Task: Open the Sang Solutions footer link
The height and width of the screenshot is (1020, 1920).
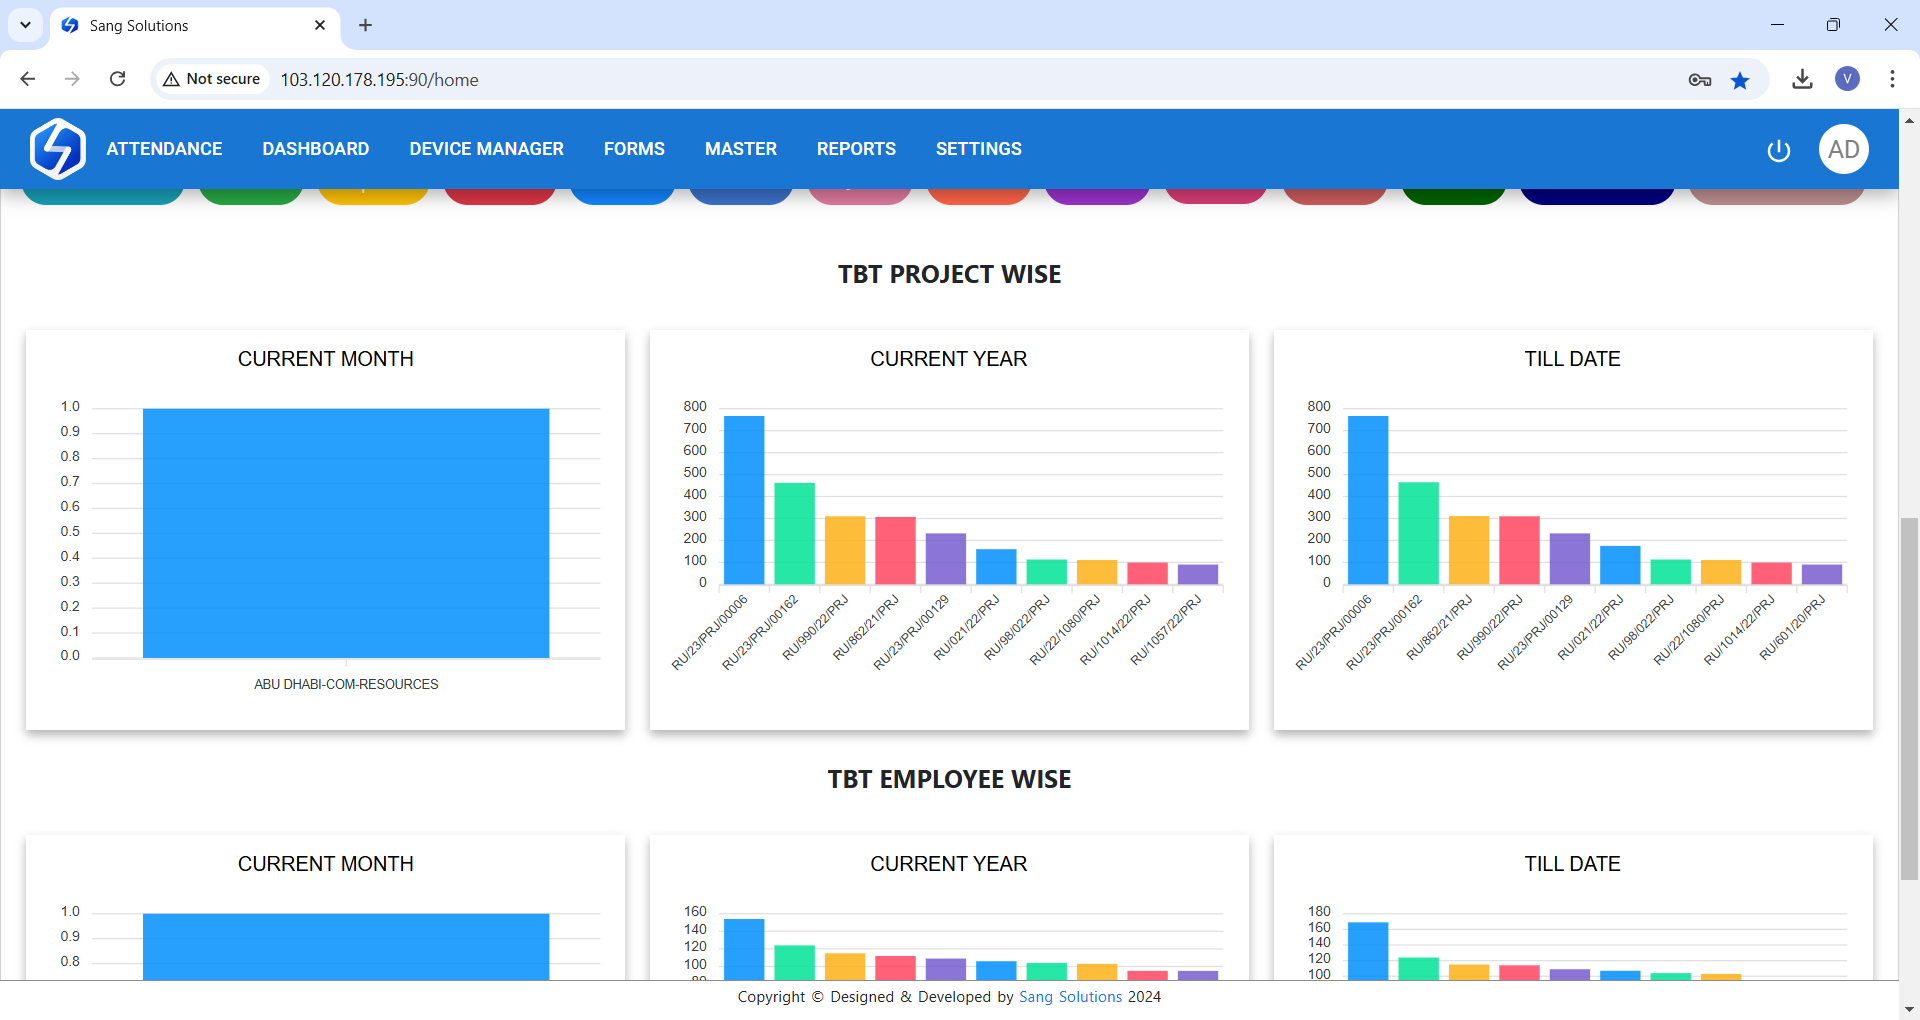Action: click(x=1070, y=997)
